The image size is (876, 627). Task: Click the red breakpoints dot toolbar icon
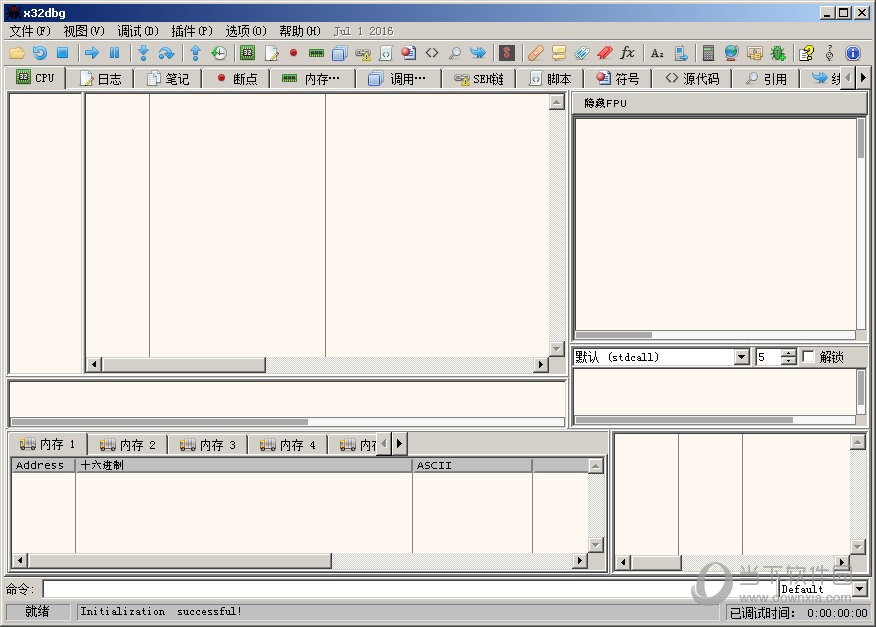pos(293,53)
